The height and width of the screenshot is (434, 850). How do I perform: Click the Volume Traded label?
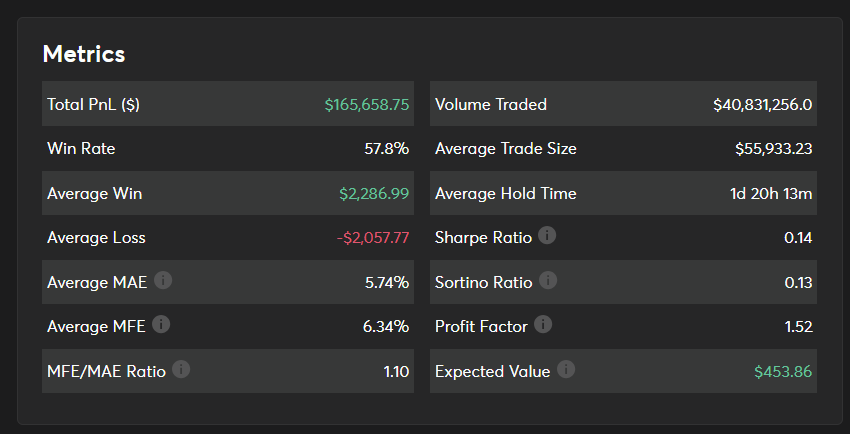point(491,104)
